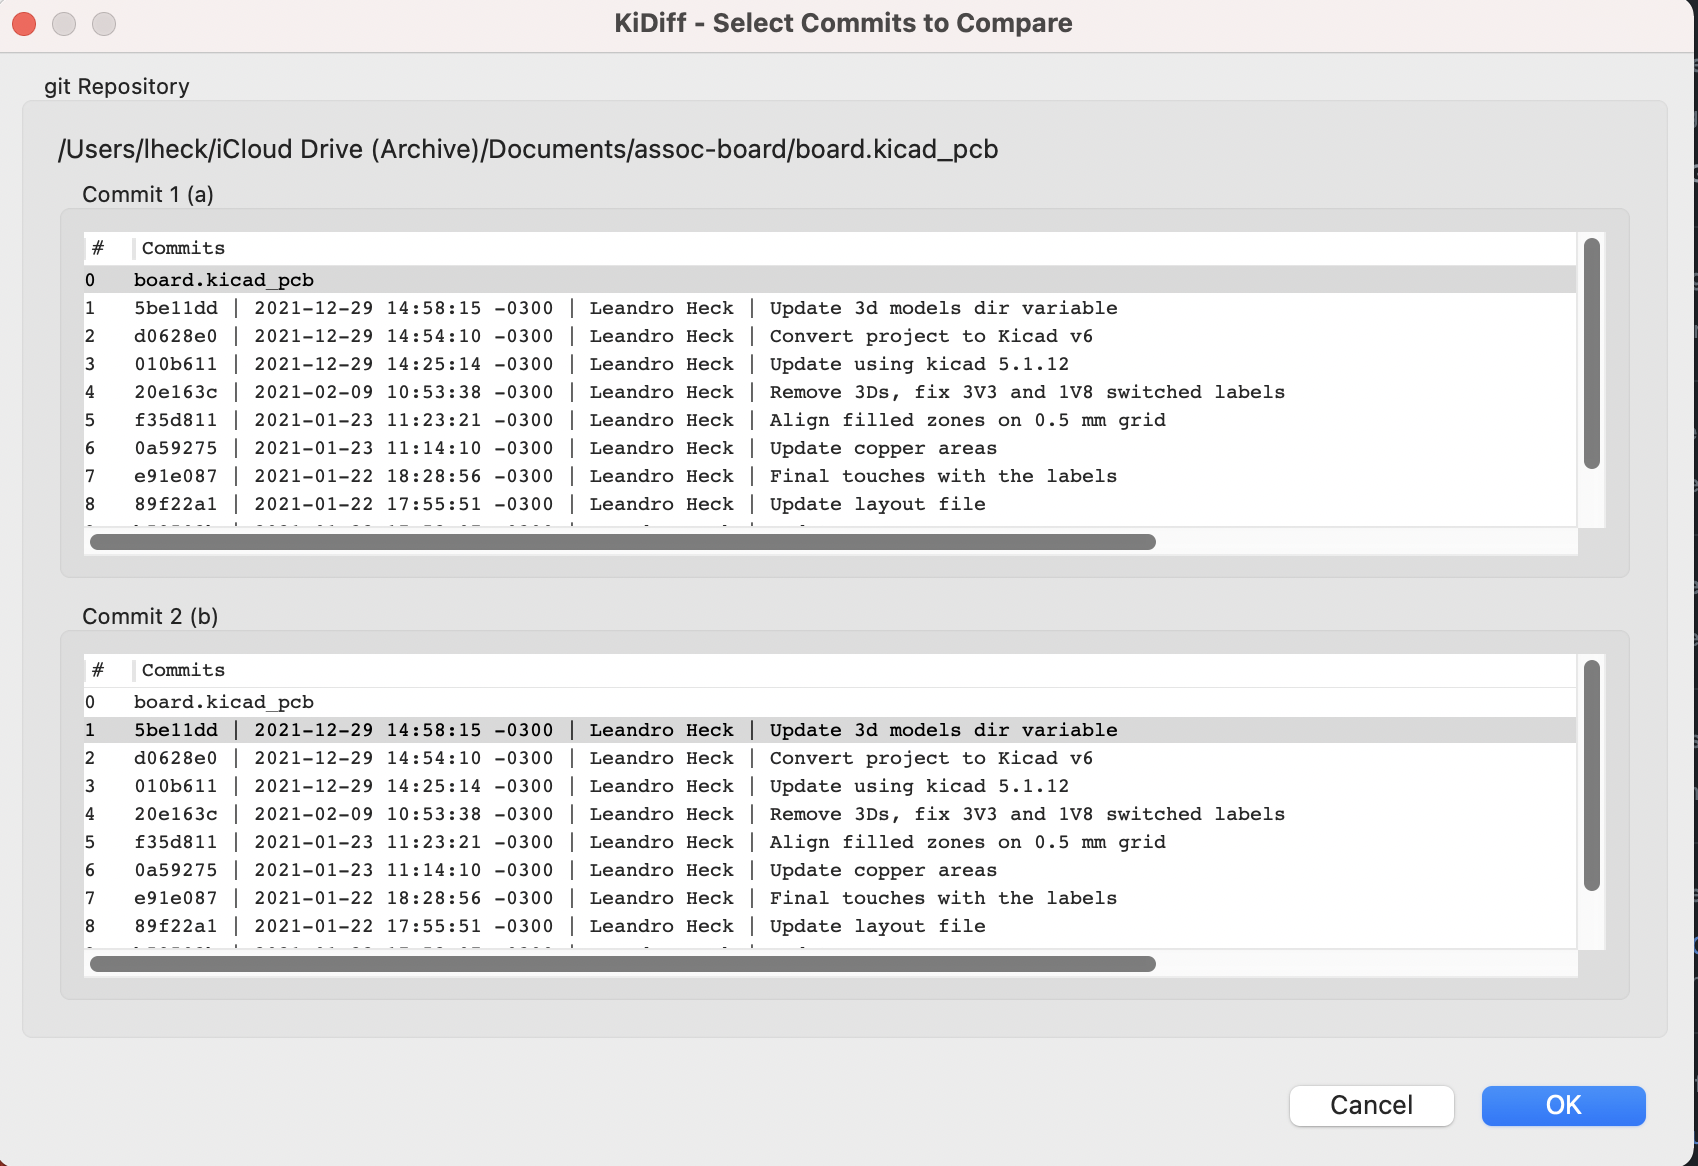This screenshot has width=1698, height=1166.
Task: Pick commit 5be11dd in Commit 2 list
Action: (830, 730)
